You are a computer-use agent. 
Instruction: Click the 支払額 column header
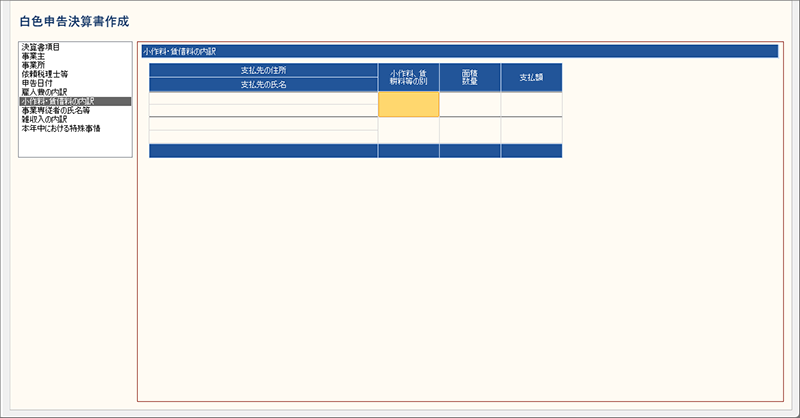(x=531, y=77)
